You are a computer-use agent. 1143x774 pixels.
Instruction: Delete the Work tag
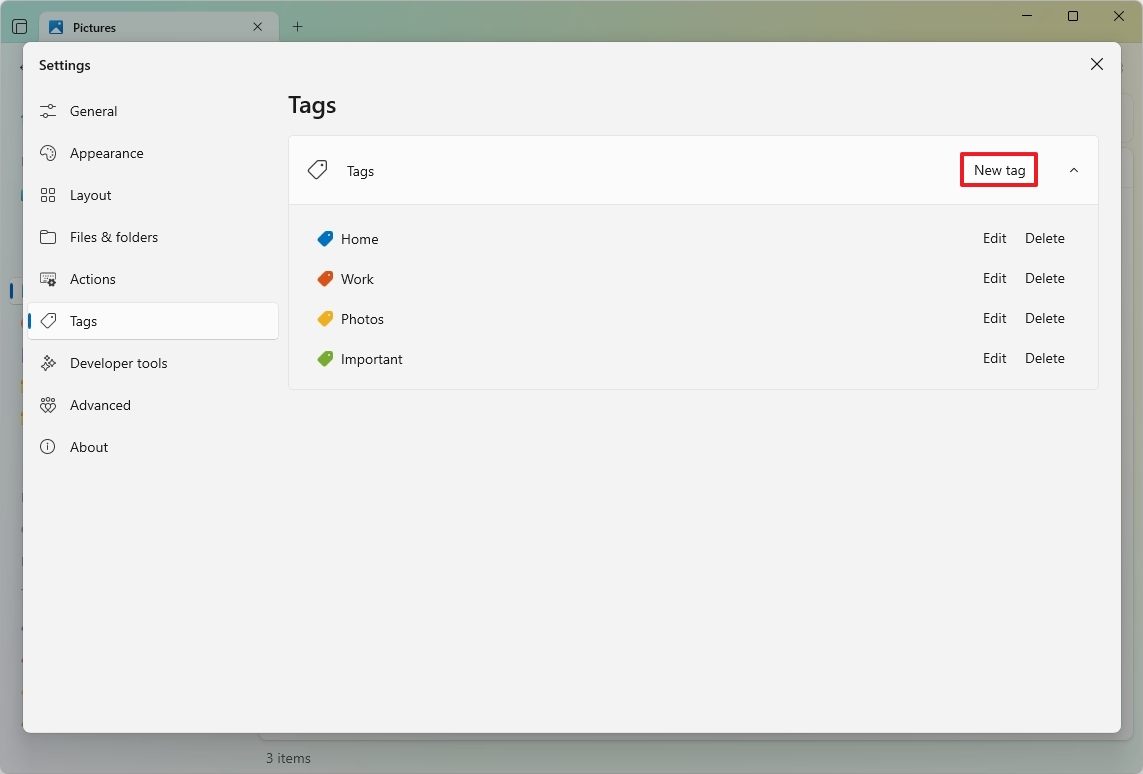[x=1045, y=278]
